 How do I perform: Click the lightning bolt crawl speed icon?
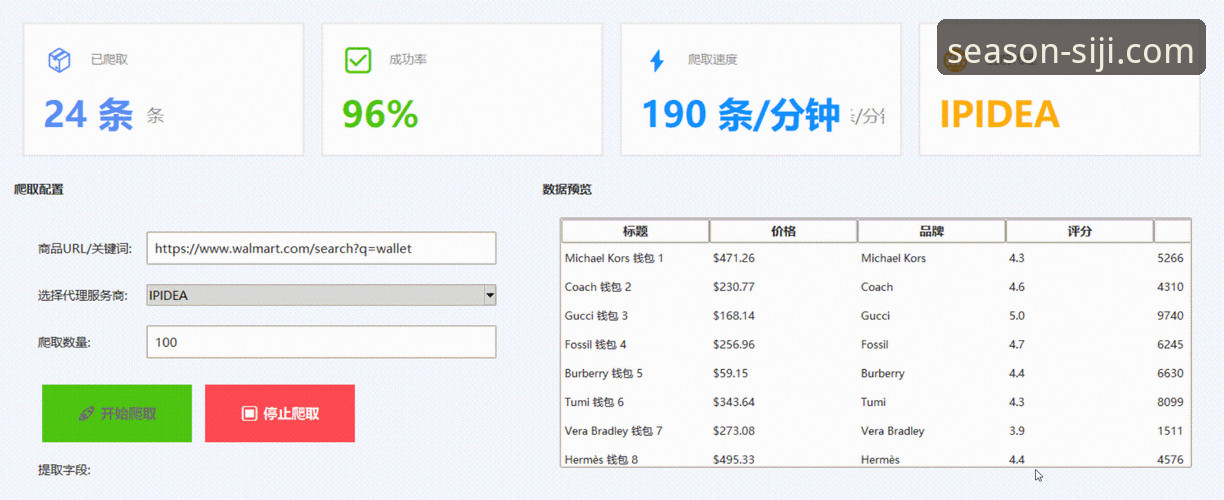click(x=656, y=60)
